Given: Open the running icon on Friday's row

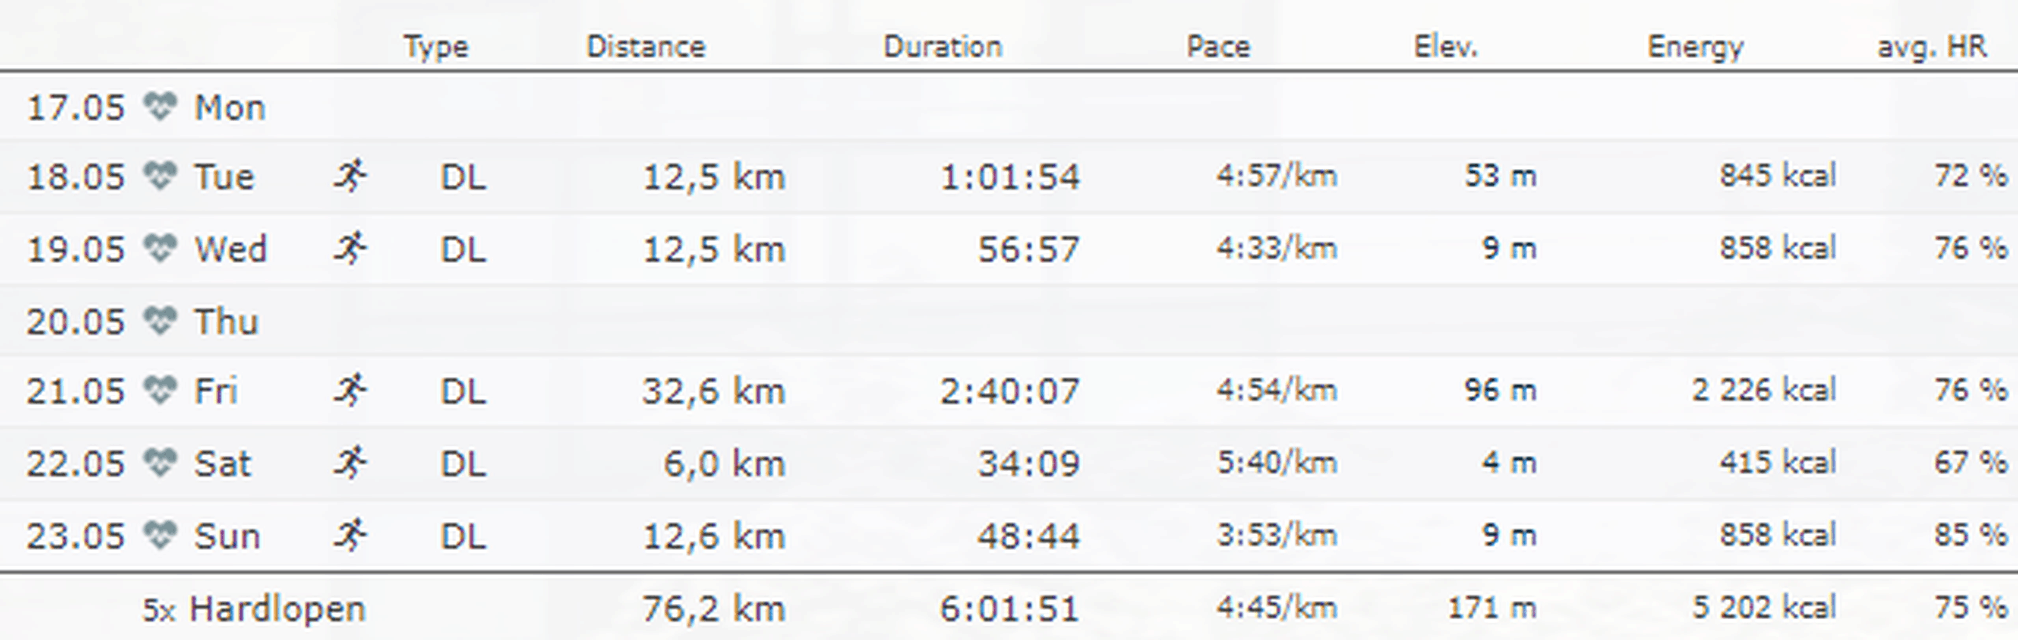Looking at the screenshot, I should (x=350, y=390).
